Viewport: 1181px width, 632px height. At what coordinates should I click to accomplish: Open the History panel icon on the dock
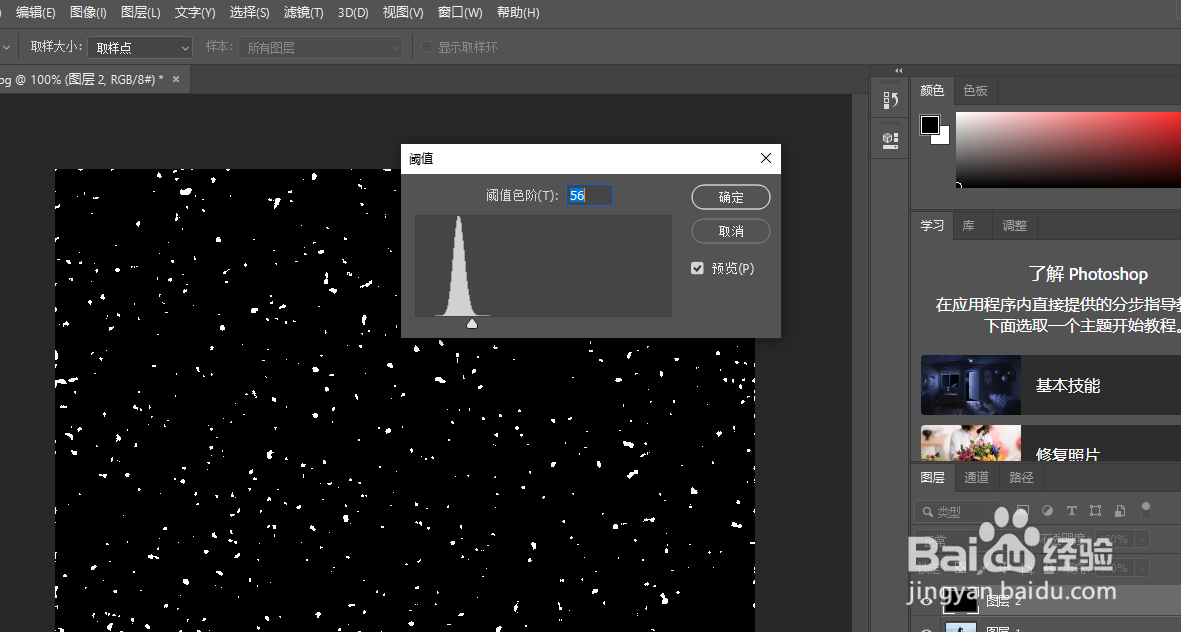click(889, 99)
